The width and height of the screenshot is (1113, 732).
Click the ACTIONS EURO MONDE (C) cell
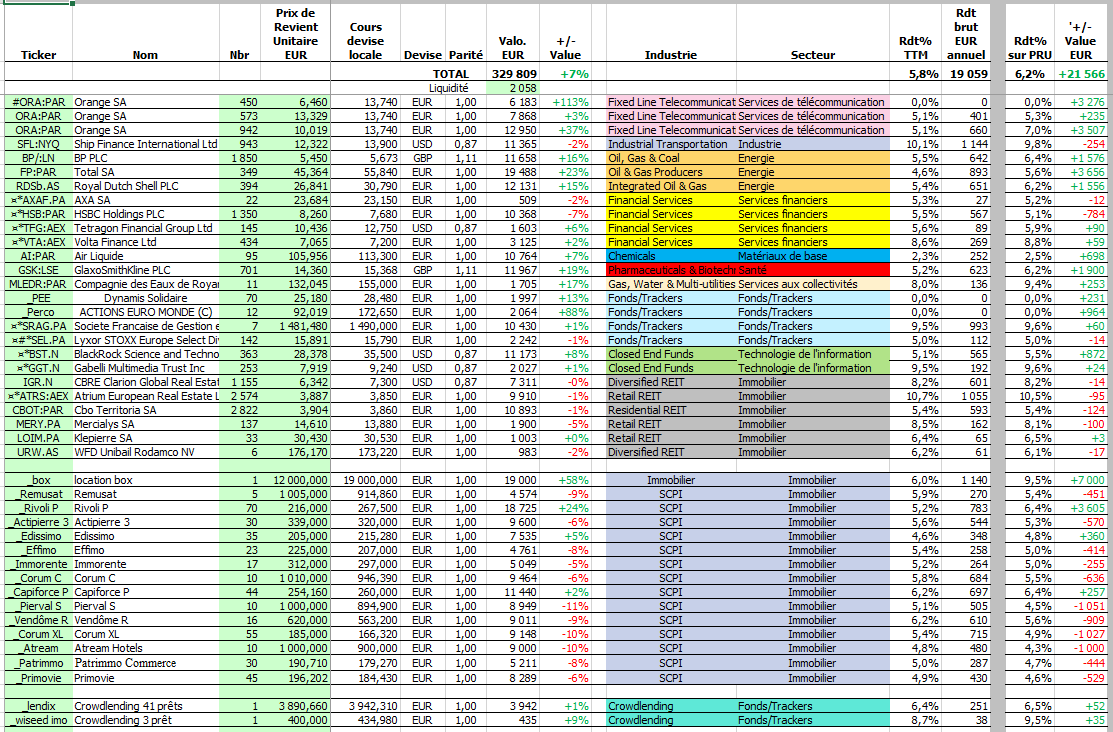pyautogui.click(x=146, y=312)
